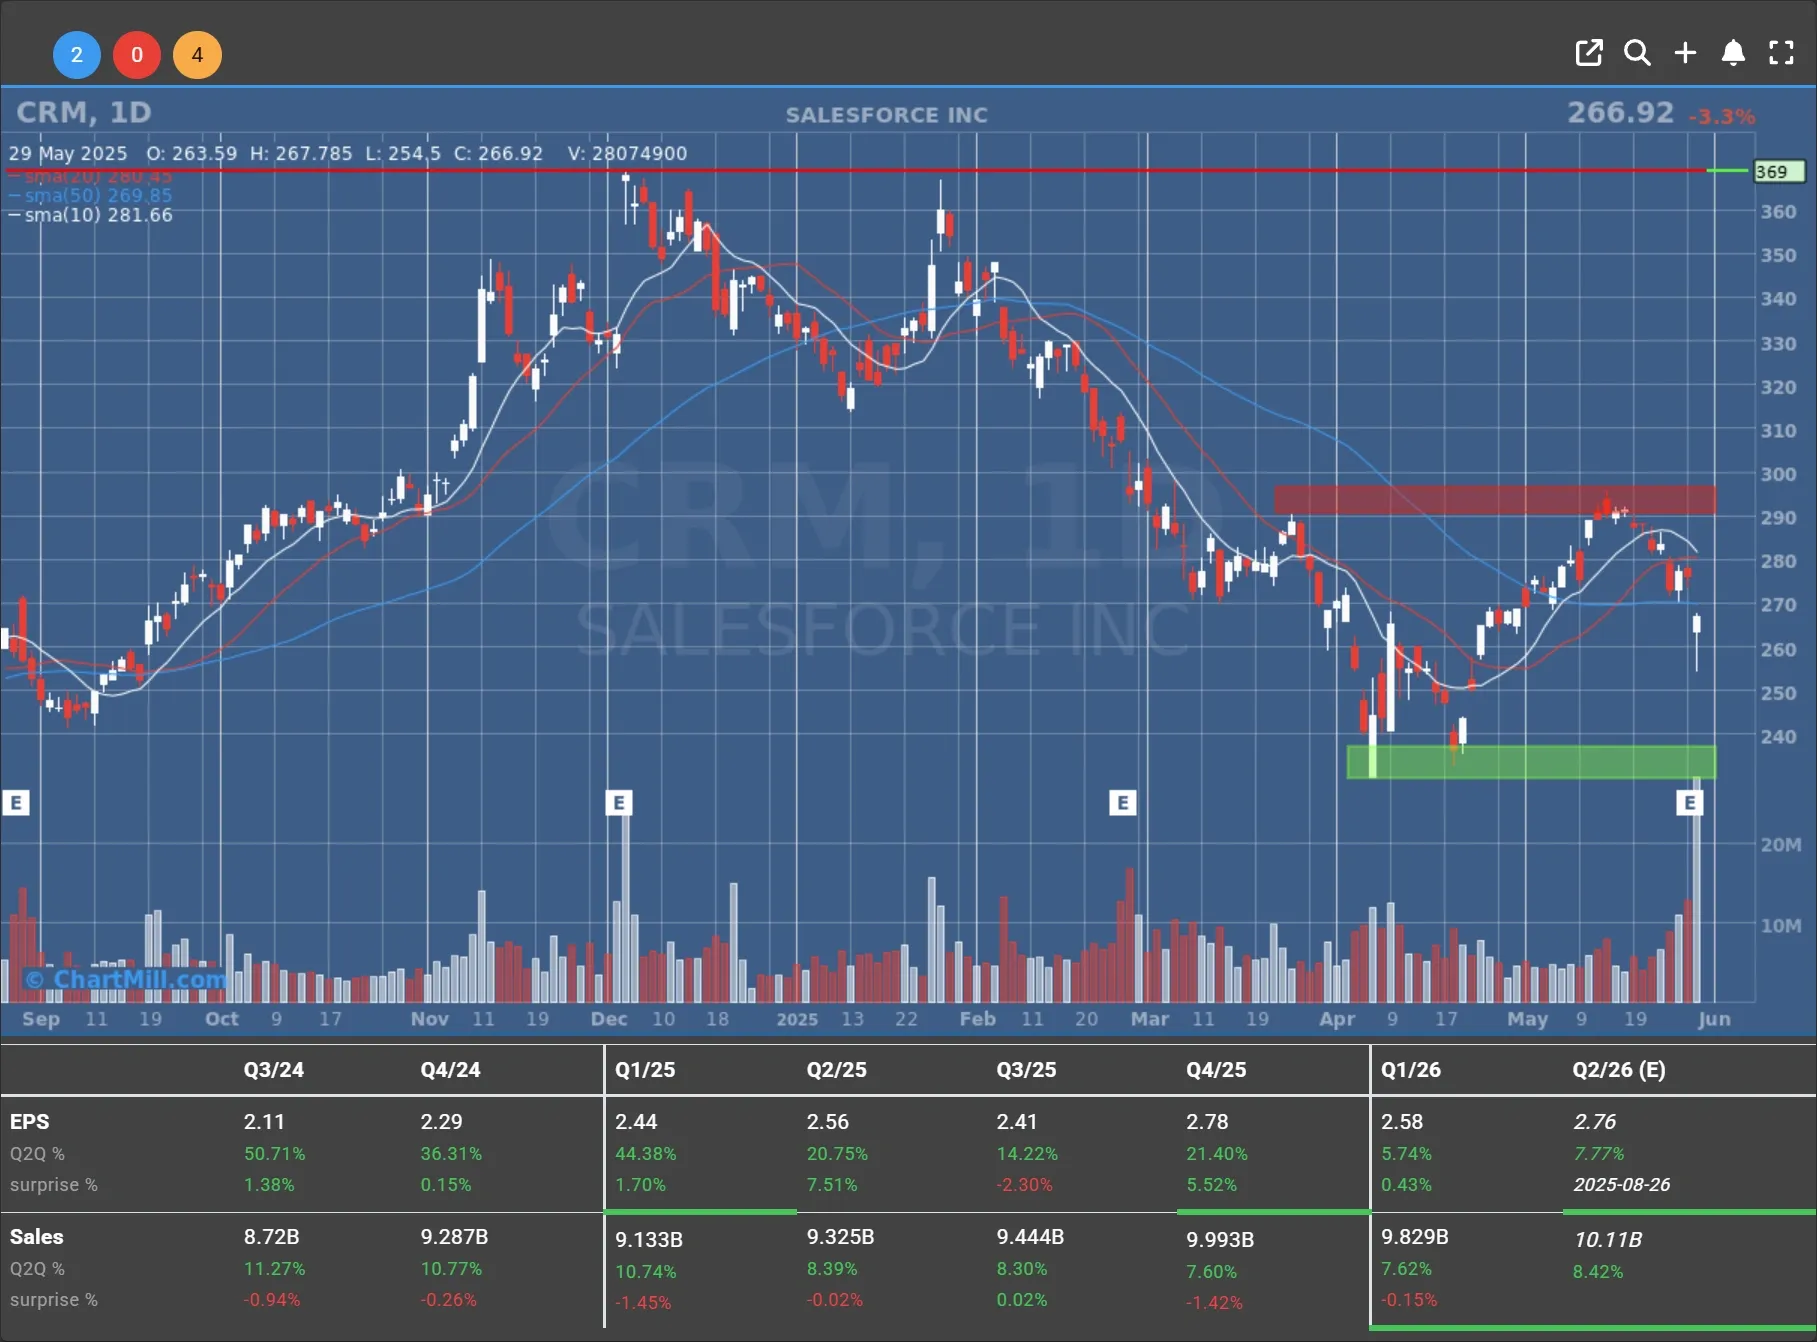The image size is (1817, 1342).
Task: Select the Q1/26 column header
Action: tap(1411, 1069)
